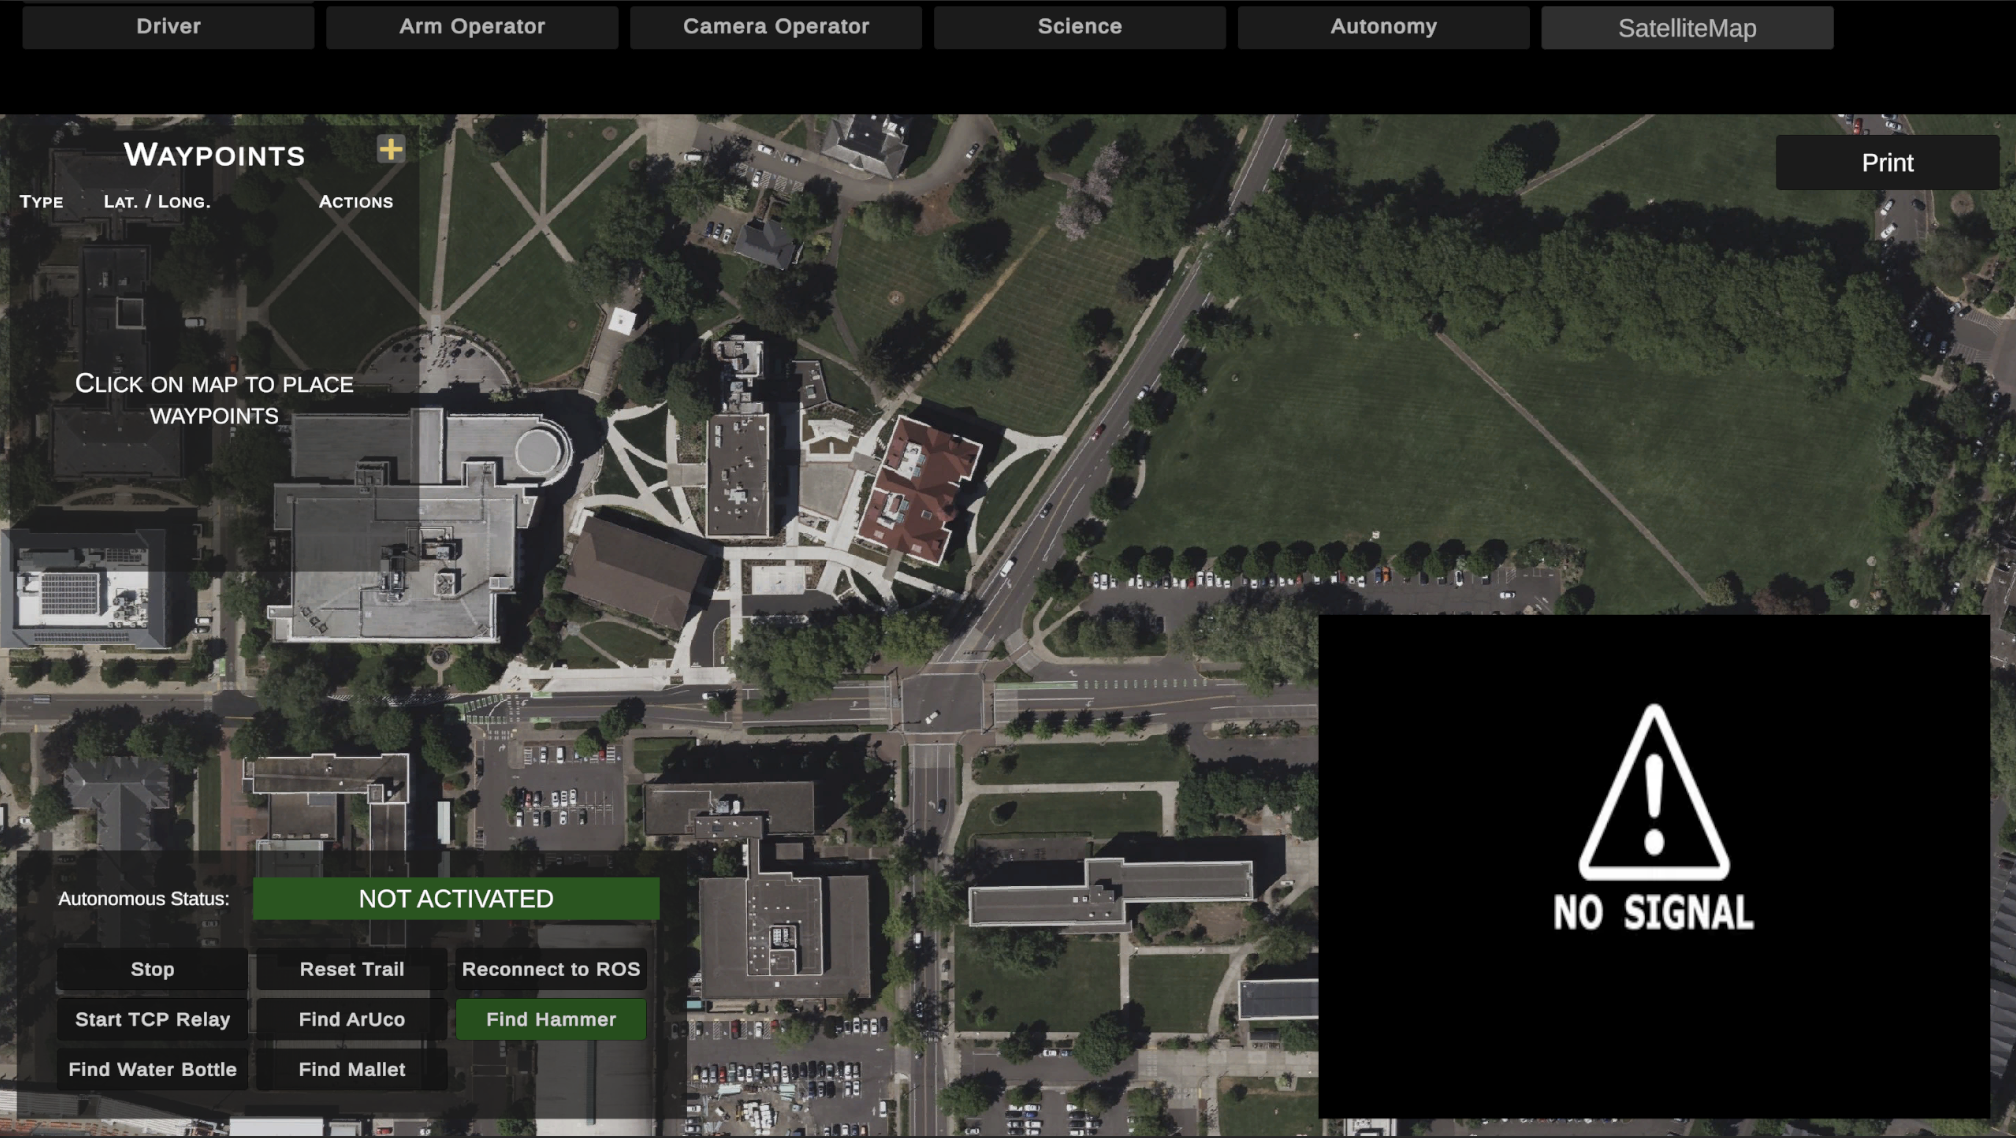The width and height of the screenshot is (2016, 1138).
Task: Start Find Water Bottle search
Action: (x=152, y=1069)
